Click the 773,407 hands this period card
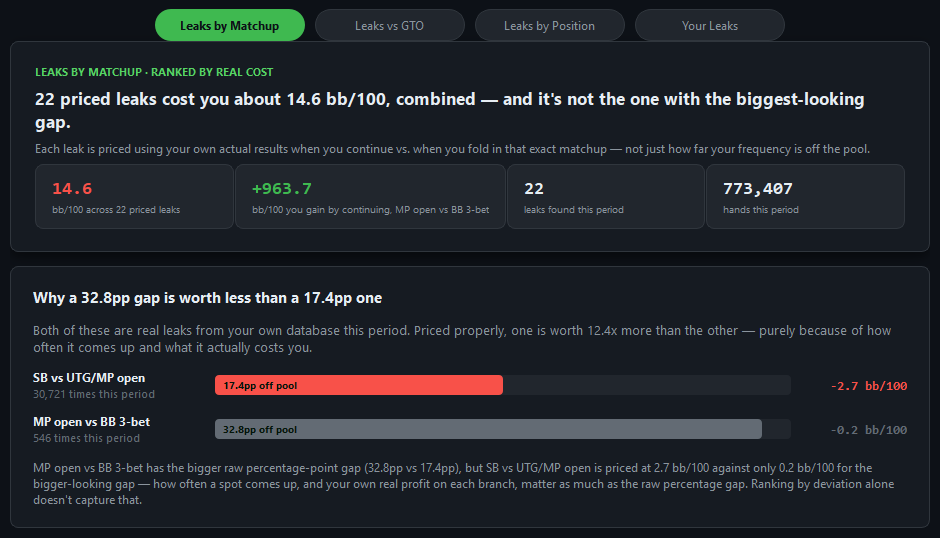 (x=805, y=197)
